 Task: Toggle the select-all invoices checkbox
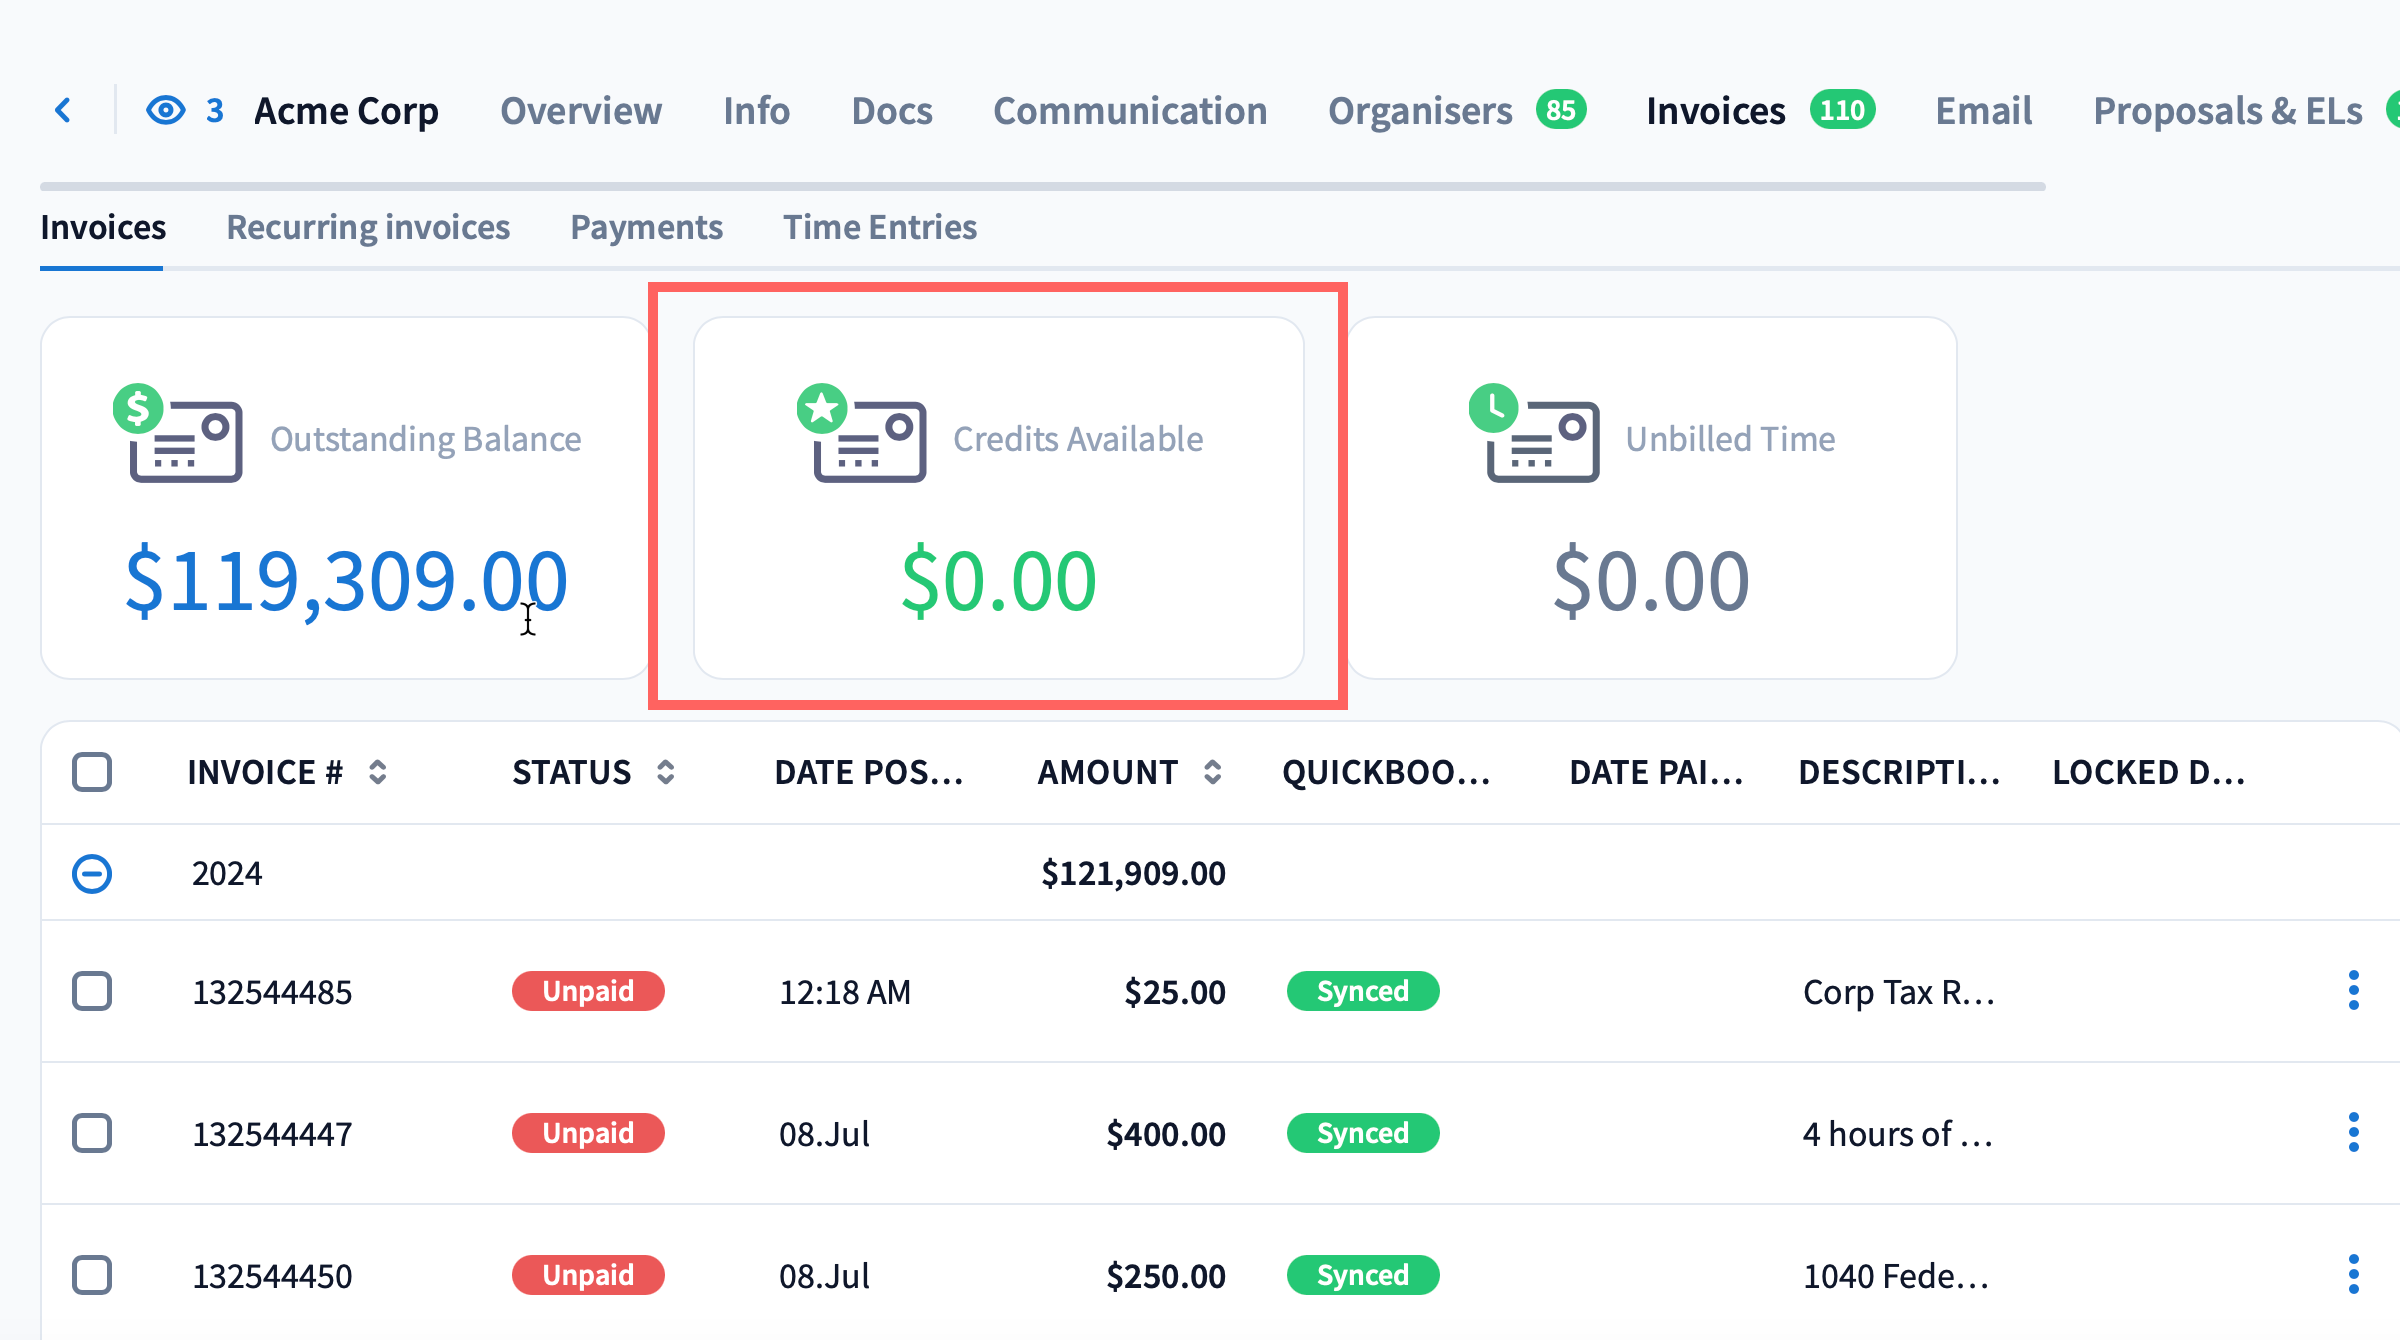(92, 772)
